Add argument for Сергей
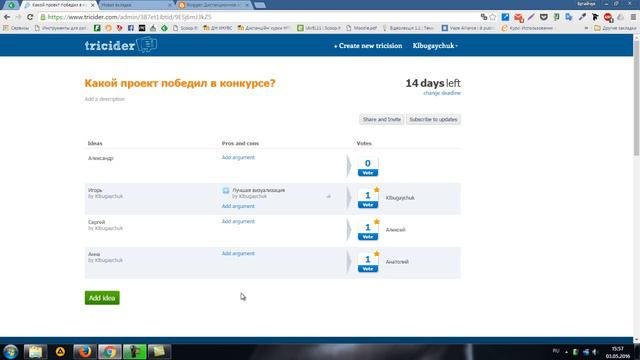Image resolution: width=640 pixels, height=360 pixels. tap(238, 221)
